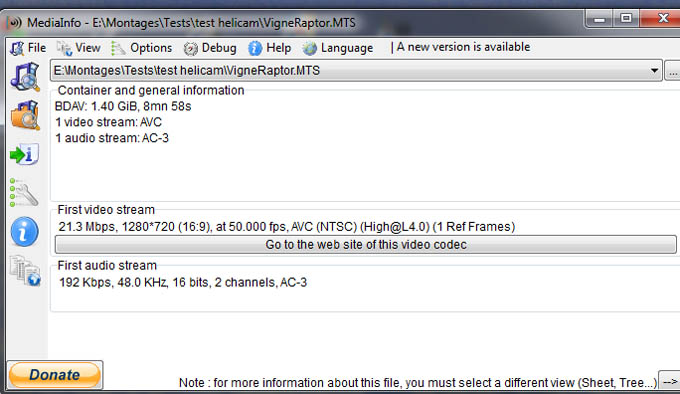The width and height of the screenshot is (680, 394).
Task: Select the open folder sidebar icon
Action: [25, 115]
